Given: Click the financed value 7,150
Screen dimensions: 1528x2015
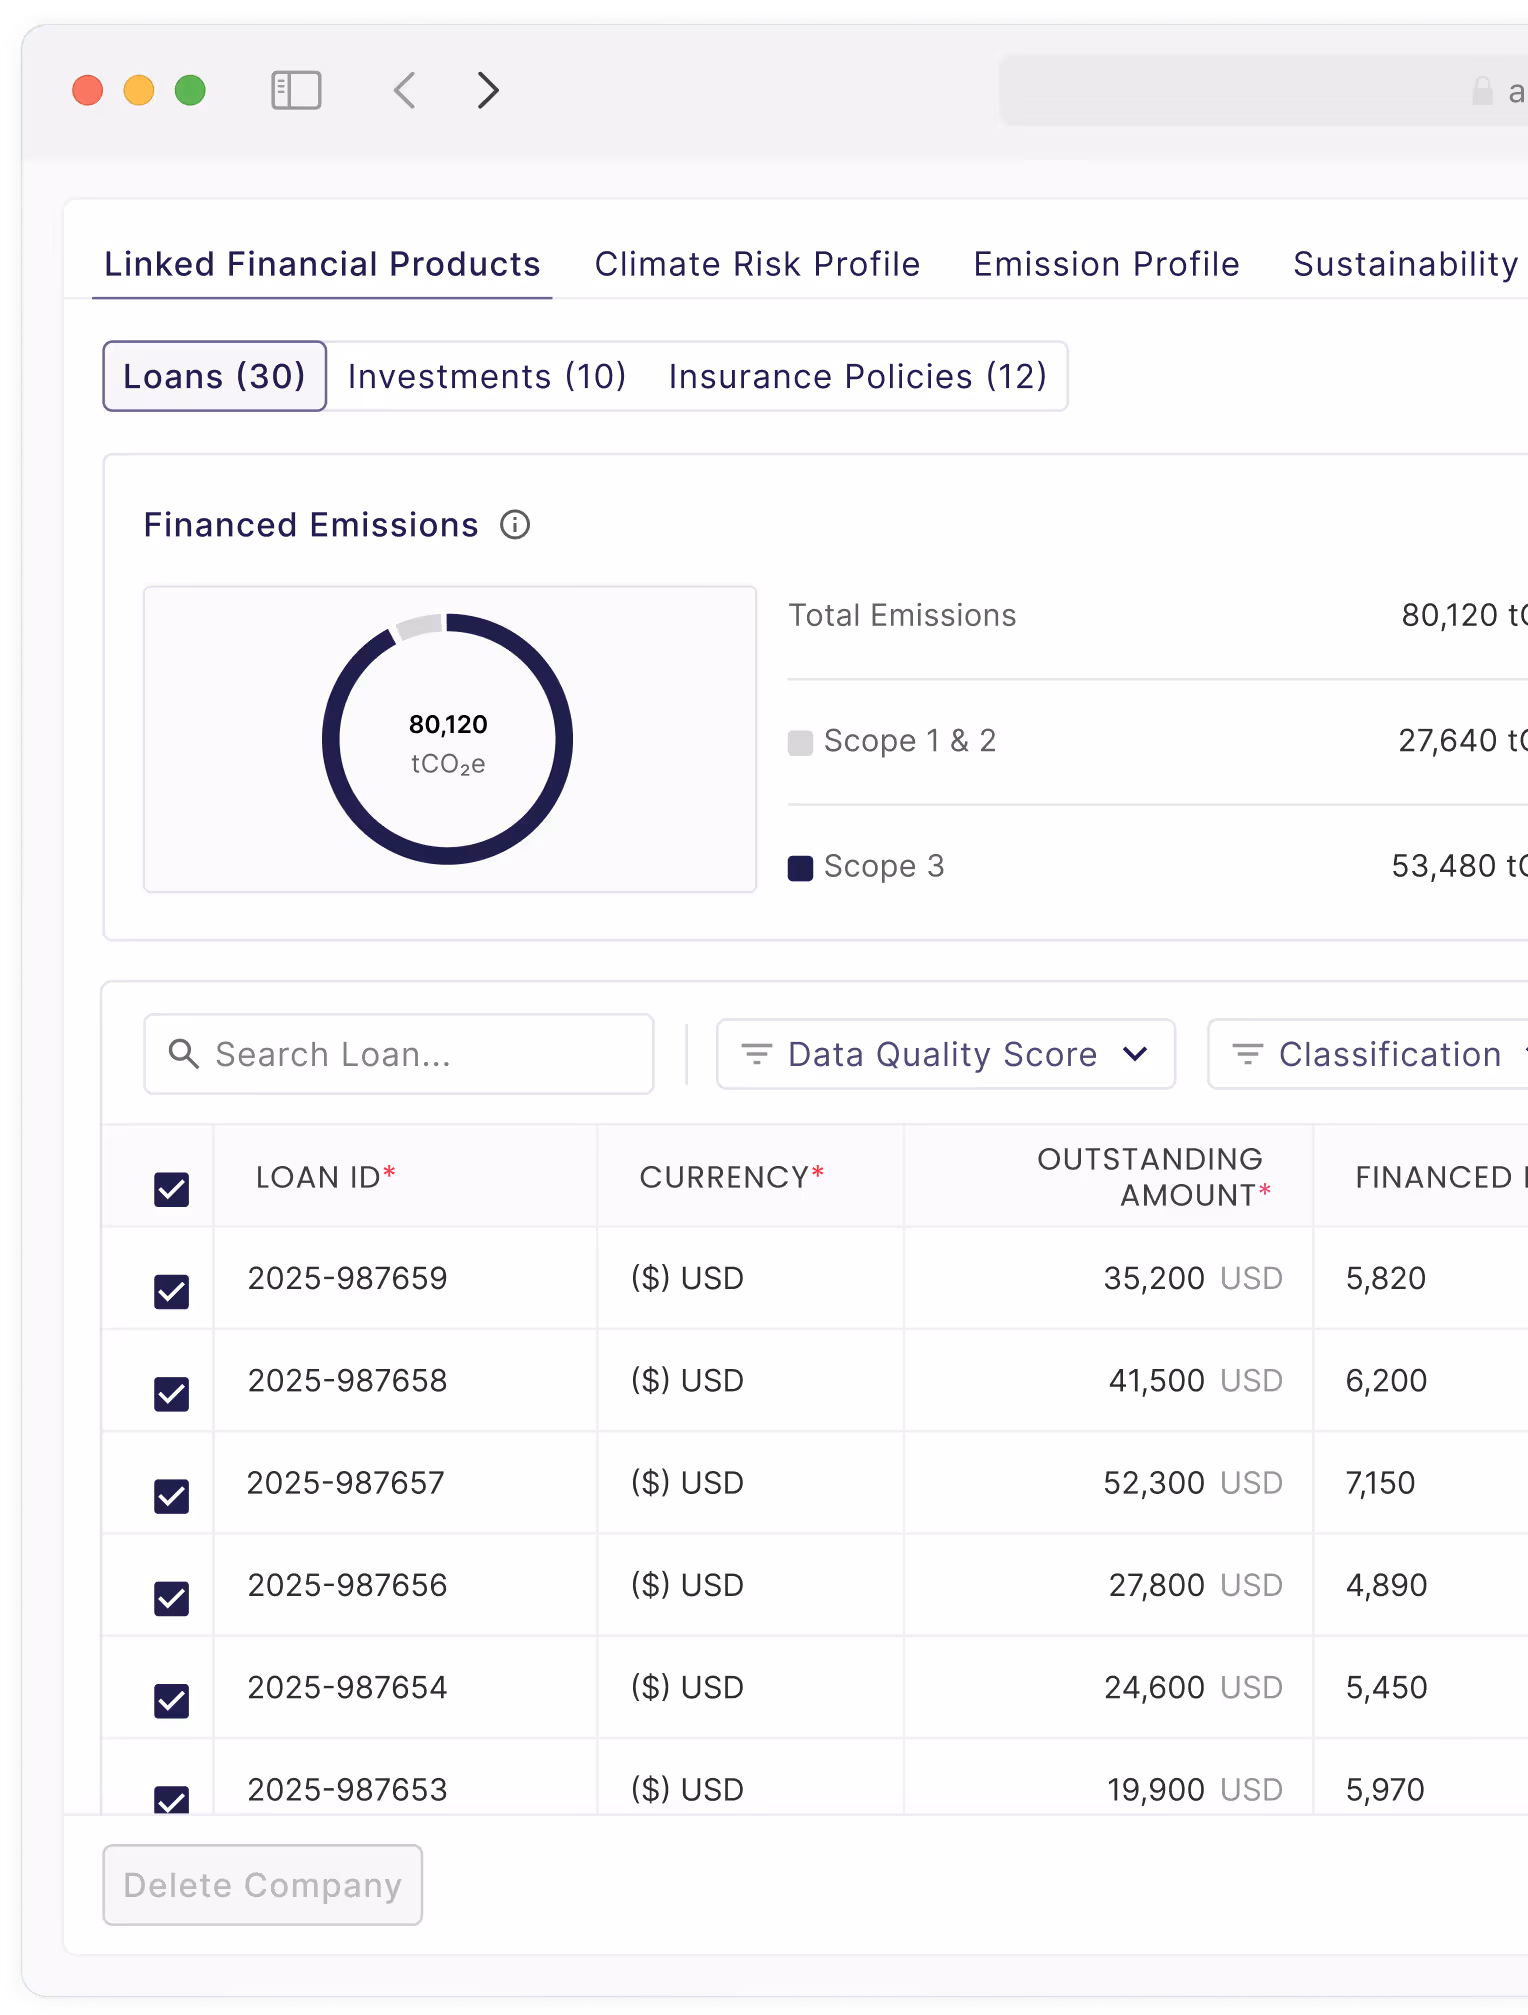Looking at the screenshot, I should click(1380, 1482).
